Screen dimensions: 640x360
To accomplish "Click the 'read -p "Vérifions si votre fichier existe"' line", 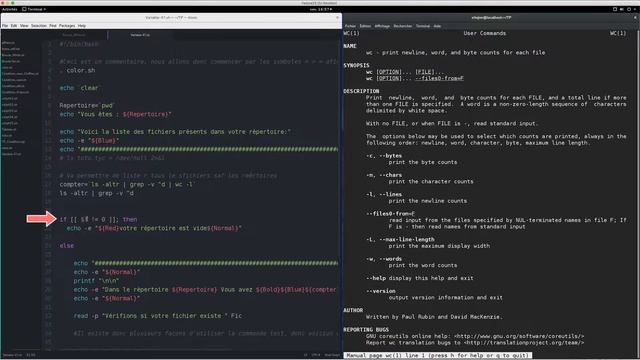I will (x=158, y=316).
